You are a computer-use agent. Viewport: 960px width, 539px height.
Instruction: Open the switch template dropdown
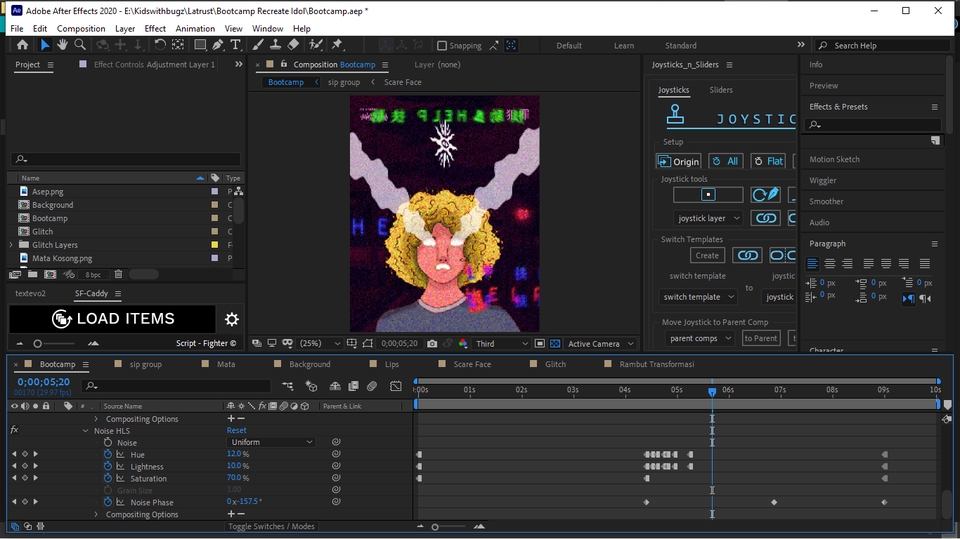point(698,297)
